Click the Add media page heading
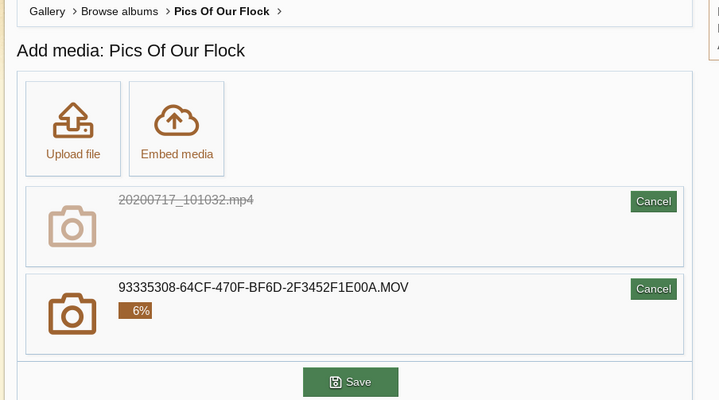 coord(131,51)
